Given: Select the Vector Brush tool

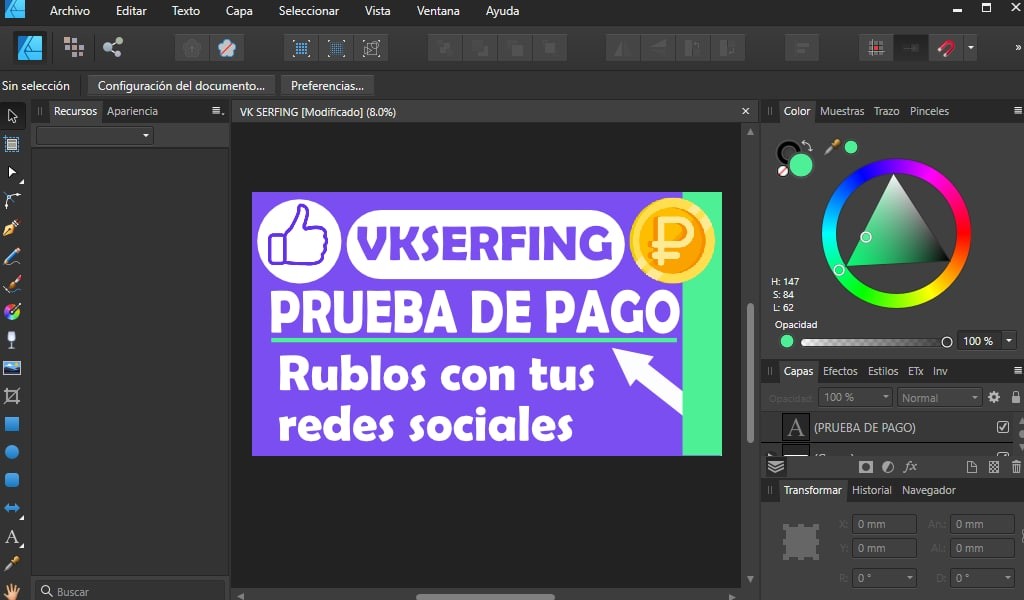Looking at the screenshot, I should [12, 284].
